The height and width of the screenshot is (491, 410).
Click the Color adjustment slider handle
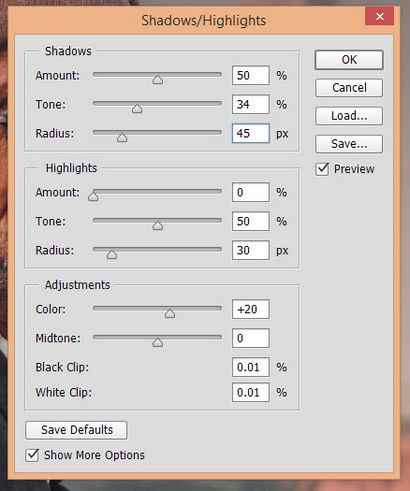pos(170,313)
